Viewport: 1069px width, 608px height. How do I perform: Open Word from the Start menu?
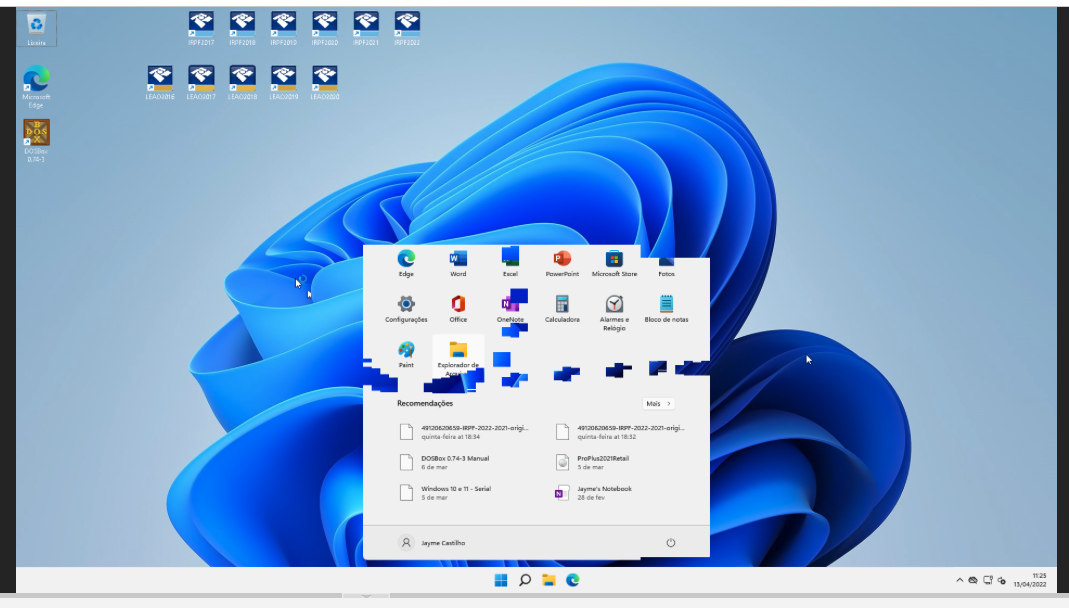pyautogui.click(x=458, y=260)
